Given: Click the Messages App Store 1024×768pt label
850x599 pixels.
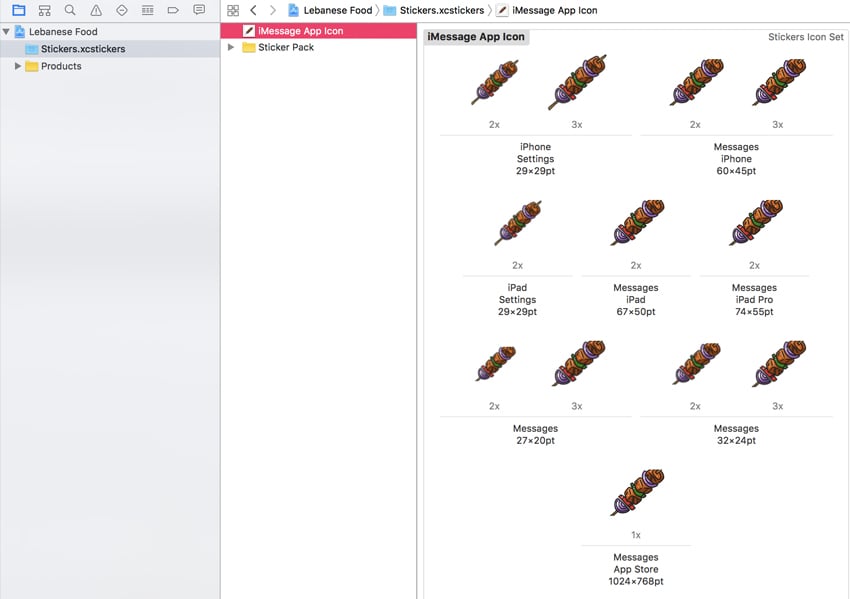Looking at the screenshot, I should click(x=636, y=569).
